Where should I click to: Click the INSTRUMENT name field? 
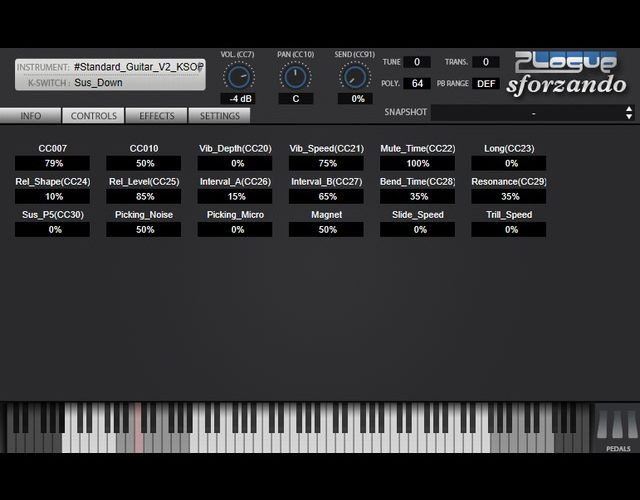coord(138,67)
